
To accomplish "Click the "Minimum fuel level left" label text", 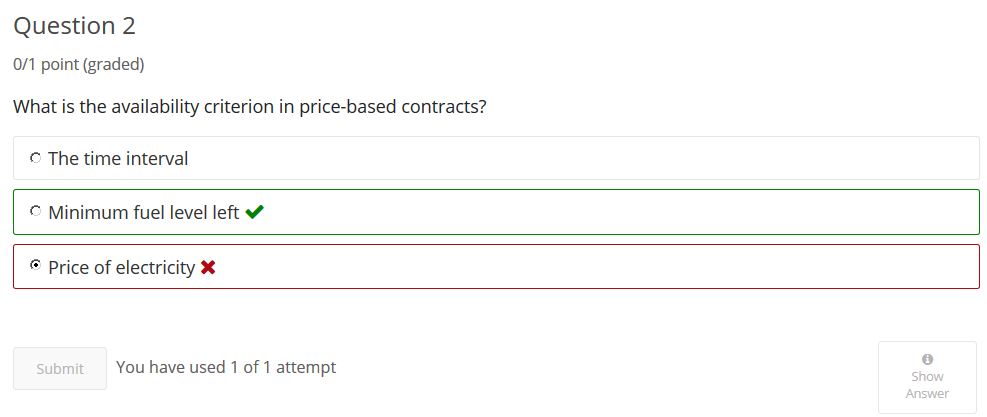I will 144,213.
